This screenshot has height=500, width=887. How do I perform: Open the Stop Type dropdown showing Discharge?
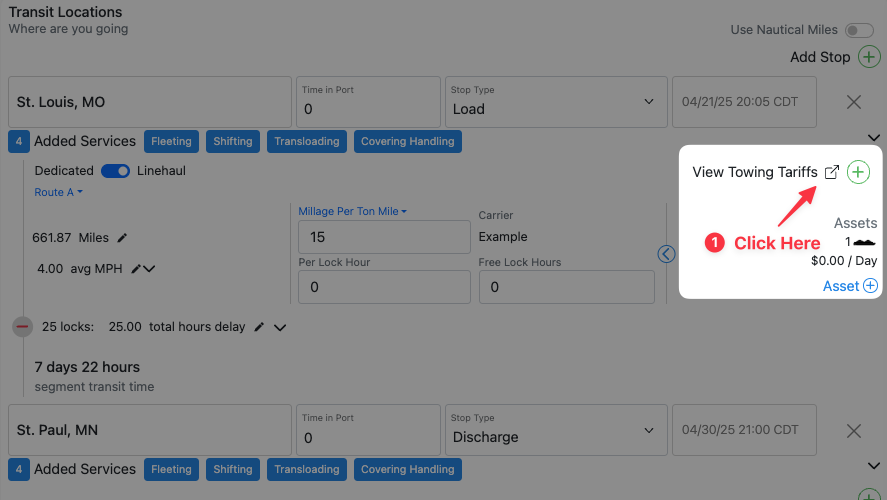(553, 430)
